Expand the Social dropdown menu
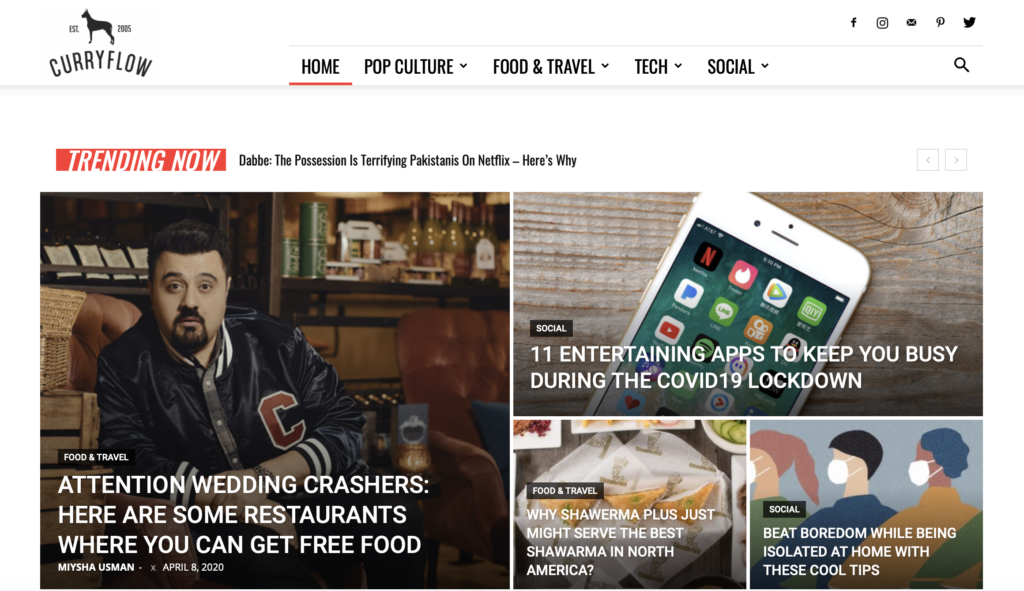This screenshot has height=591, width=1024. pyautogui.click(x=738, y=67)
